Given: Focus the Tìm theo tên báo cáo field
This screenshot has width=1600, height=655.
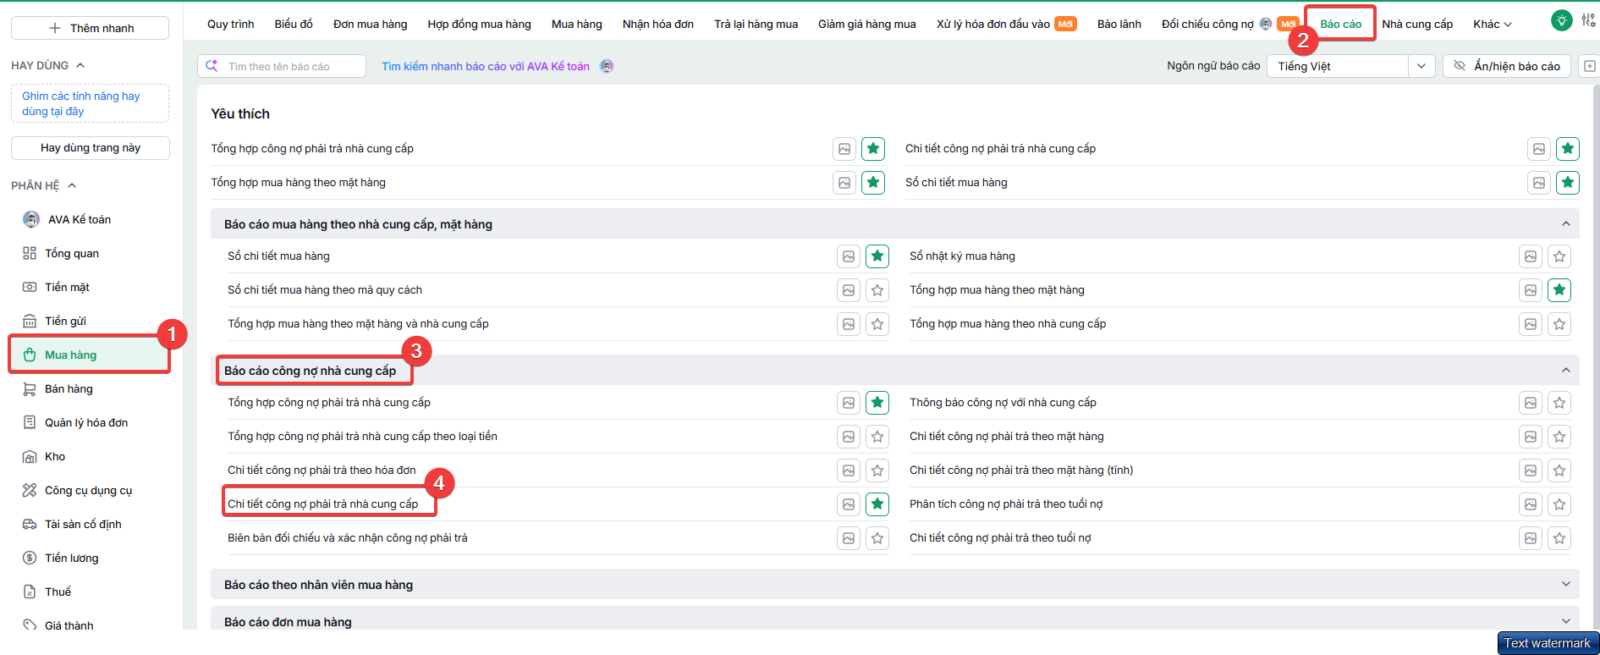Looking at the screenshot, I should pos(282,66).
